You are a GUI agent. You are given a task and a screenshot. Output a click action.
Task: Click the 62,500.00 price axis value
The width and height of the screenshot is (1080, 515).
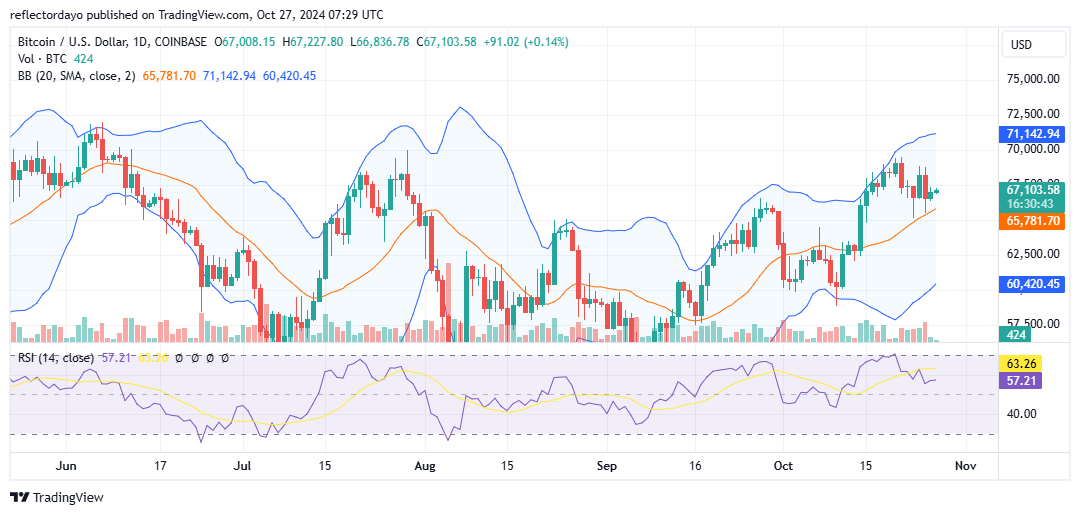[x=1033, y=253]
